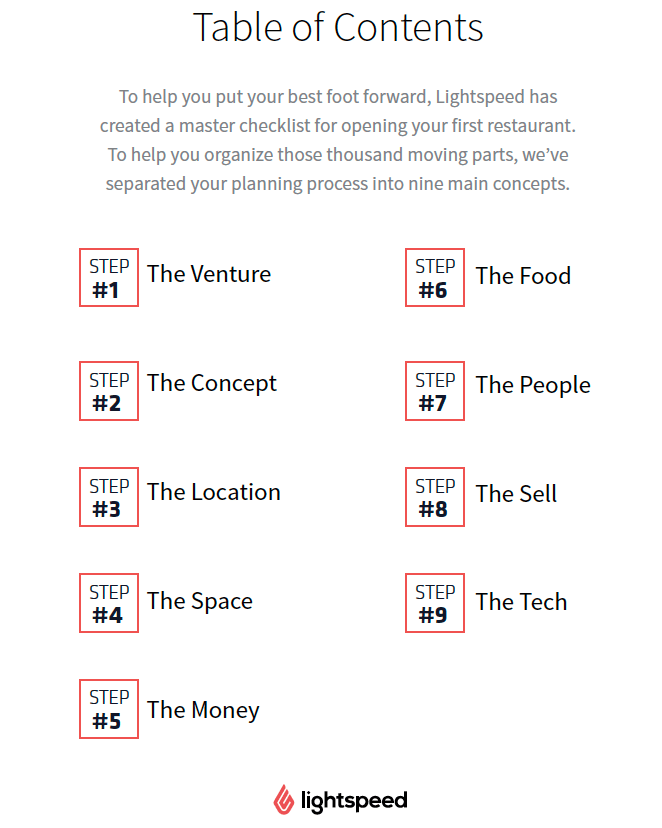This screenshot has height=828, width=662.
Task: Click the Step #6 box icon
Action: tap(435, 278)
